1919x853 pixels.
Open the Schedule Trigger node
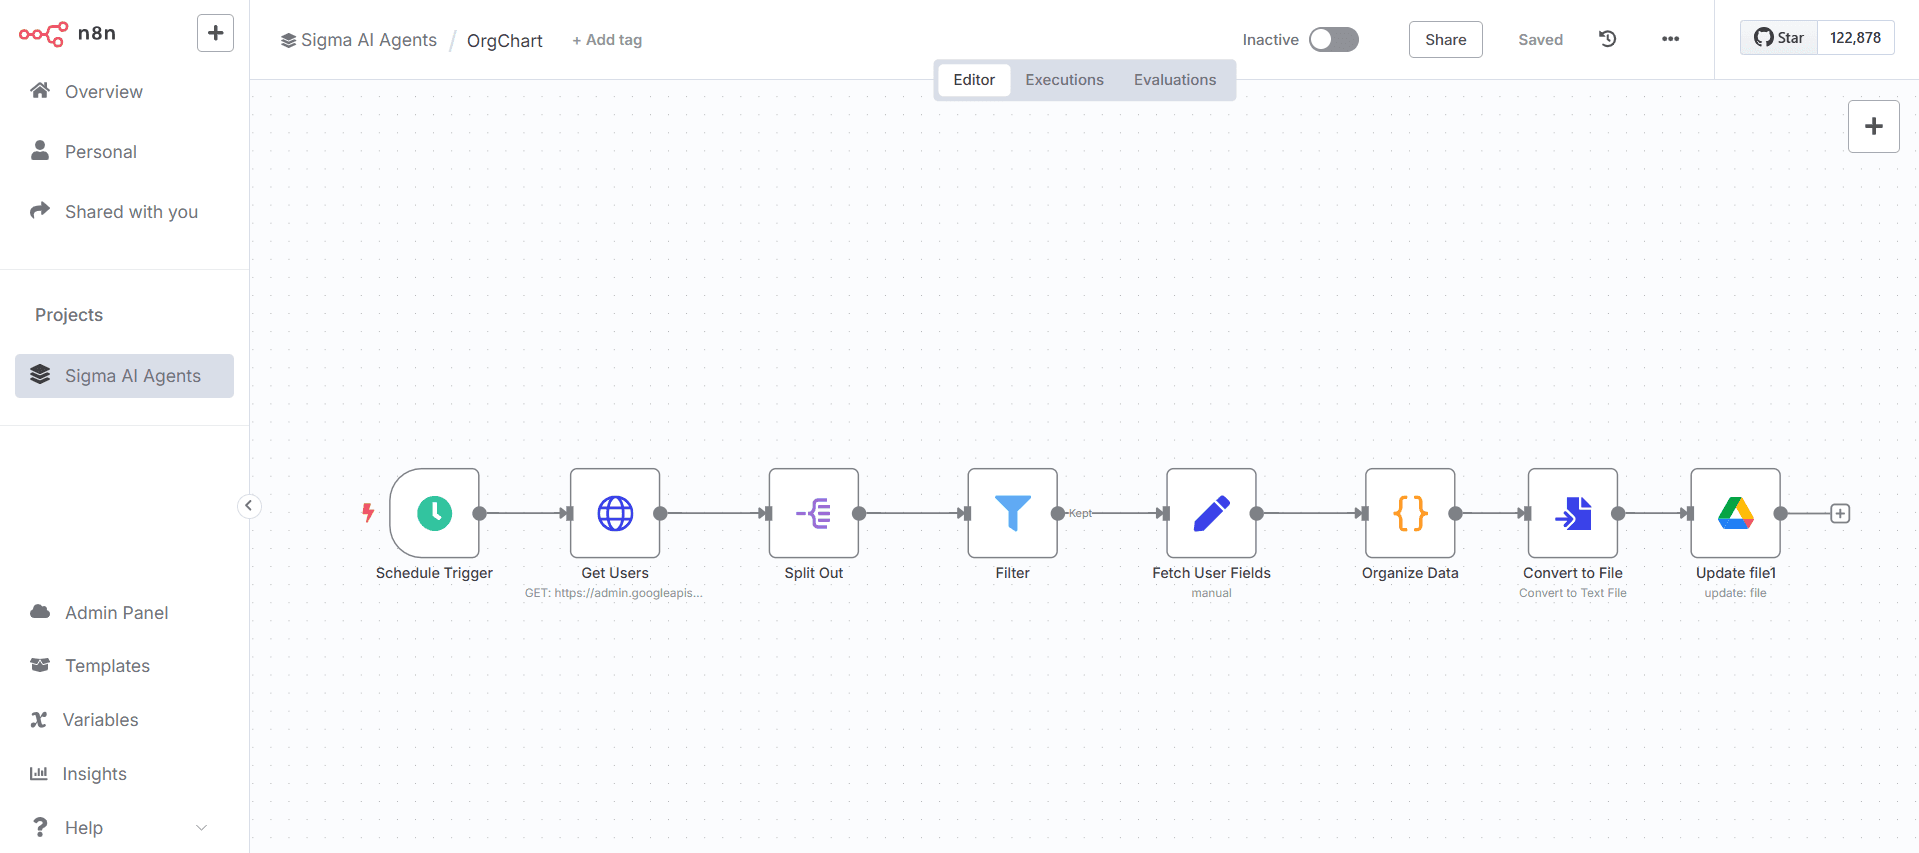[434, 513]
